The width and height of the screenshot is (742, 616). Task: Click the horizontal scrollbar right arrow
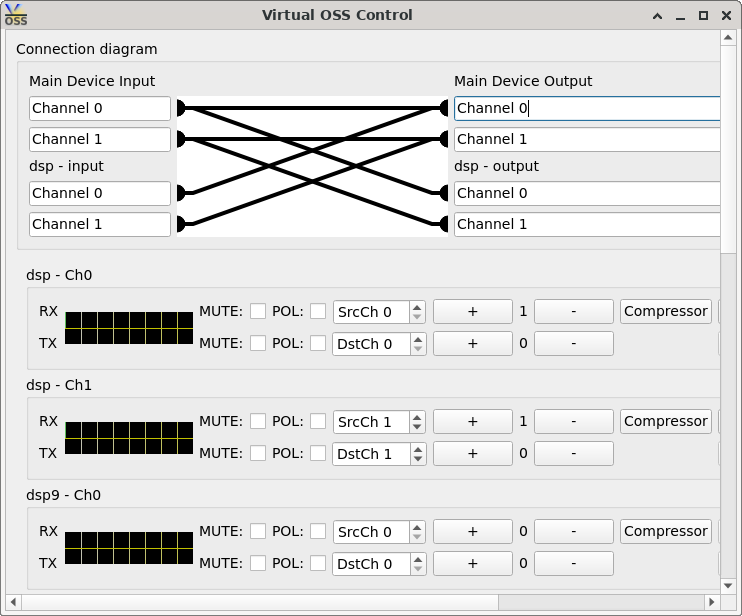[711, 602]
